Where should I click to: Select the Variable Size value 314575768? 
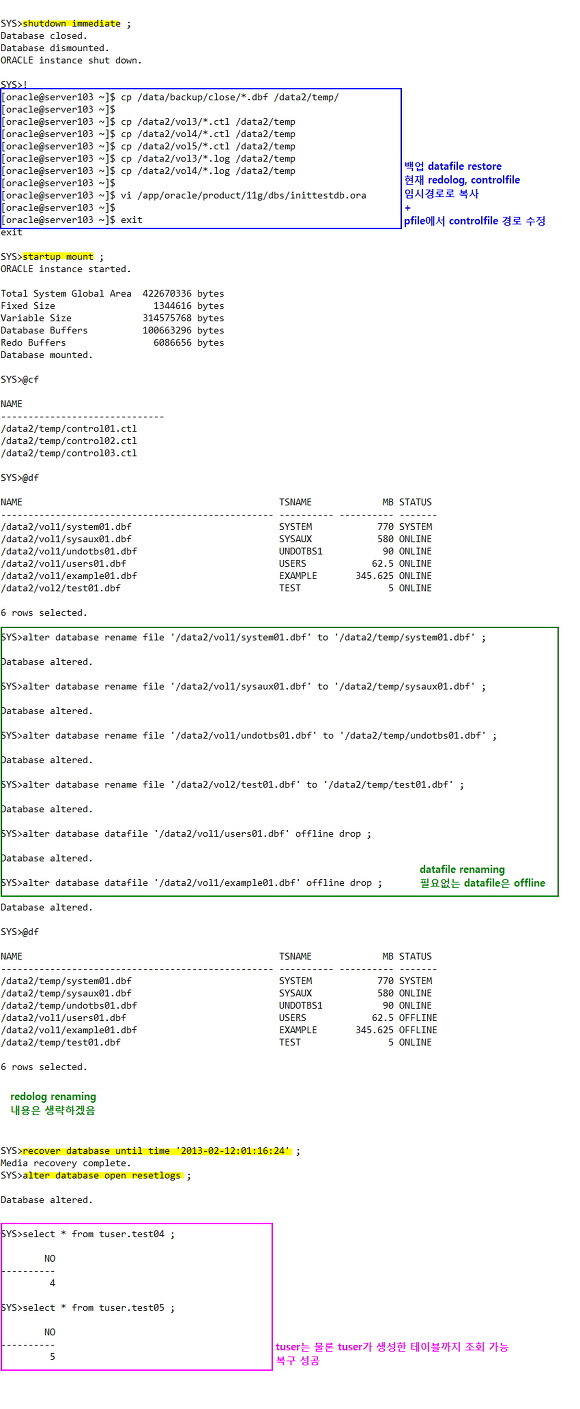coord(166,318)
